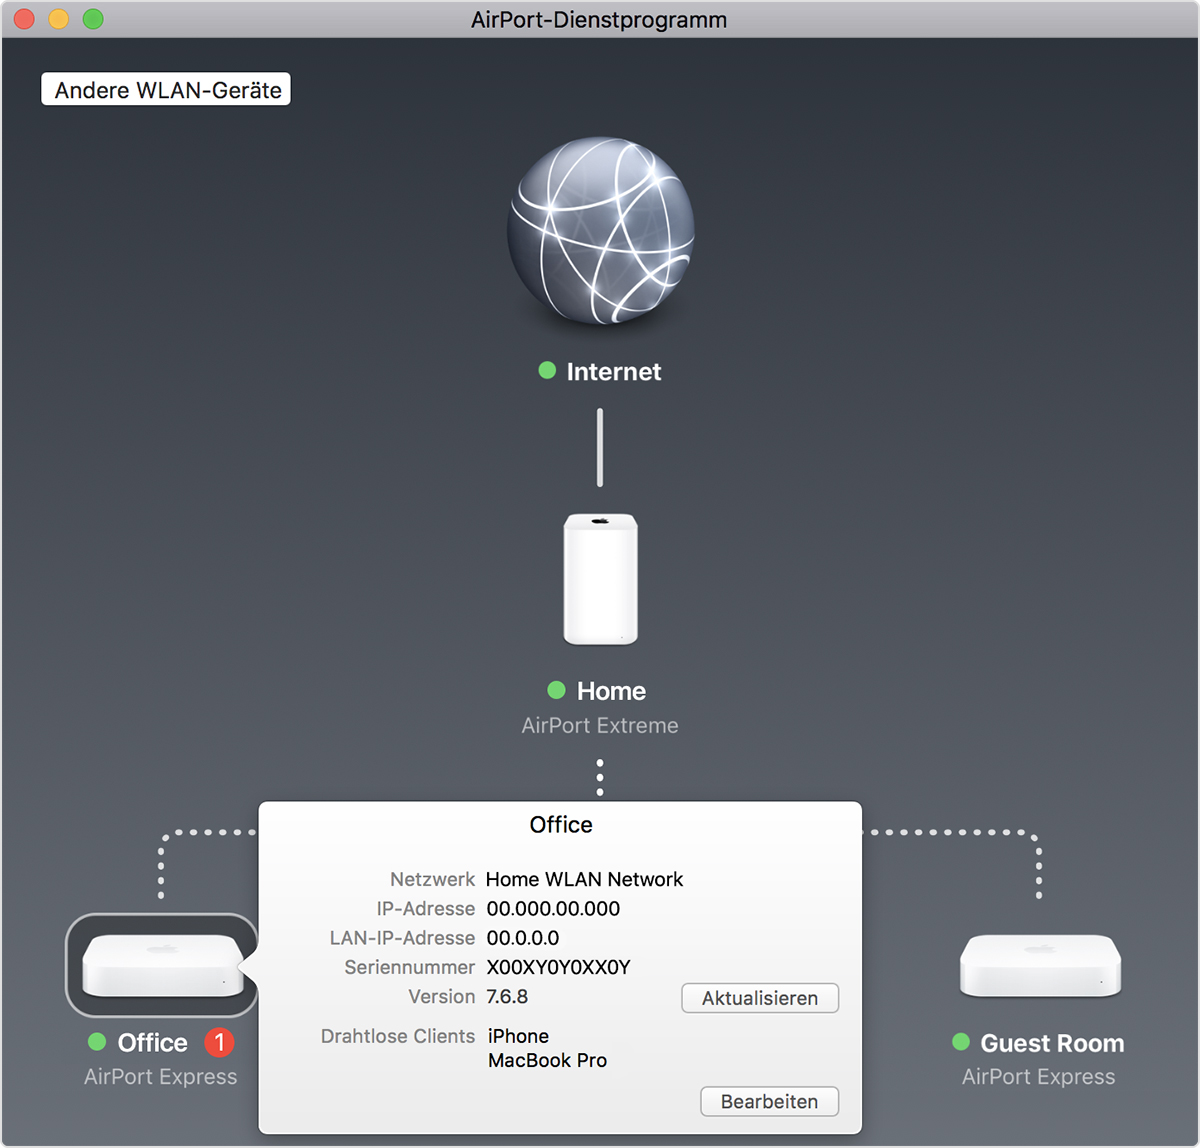The image size is (1200, 1148).
Task: Click the Bearbeiten button
Action: click(769, 1101)
